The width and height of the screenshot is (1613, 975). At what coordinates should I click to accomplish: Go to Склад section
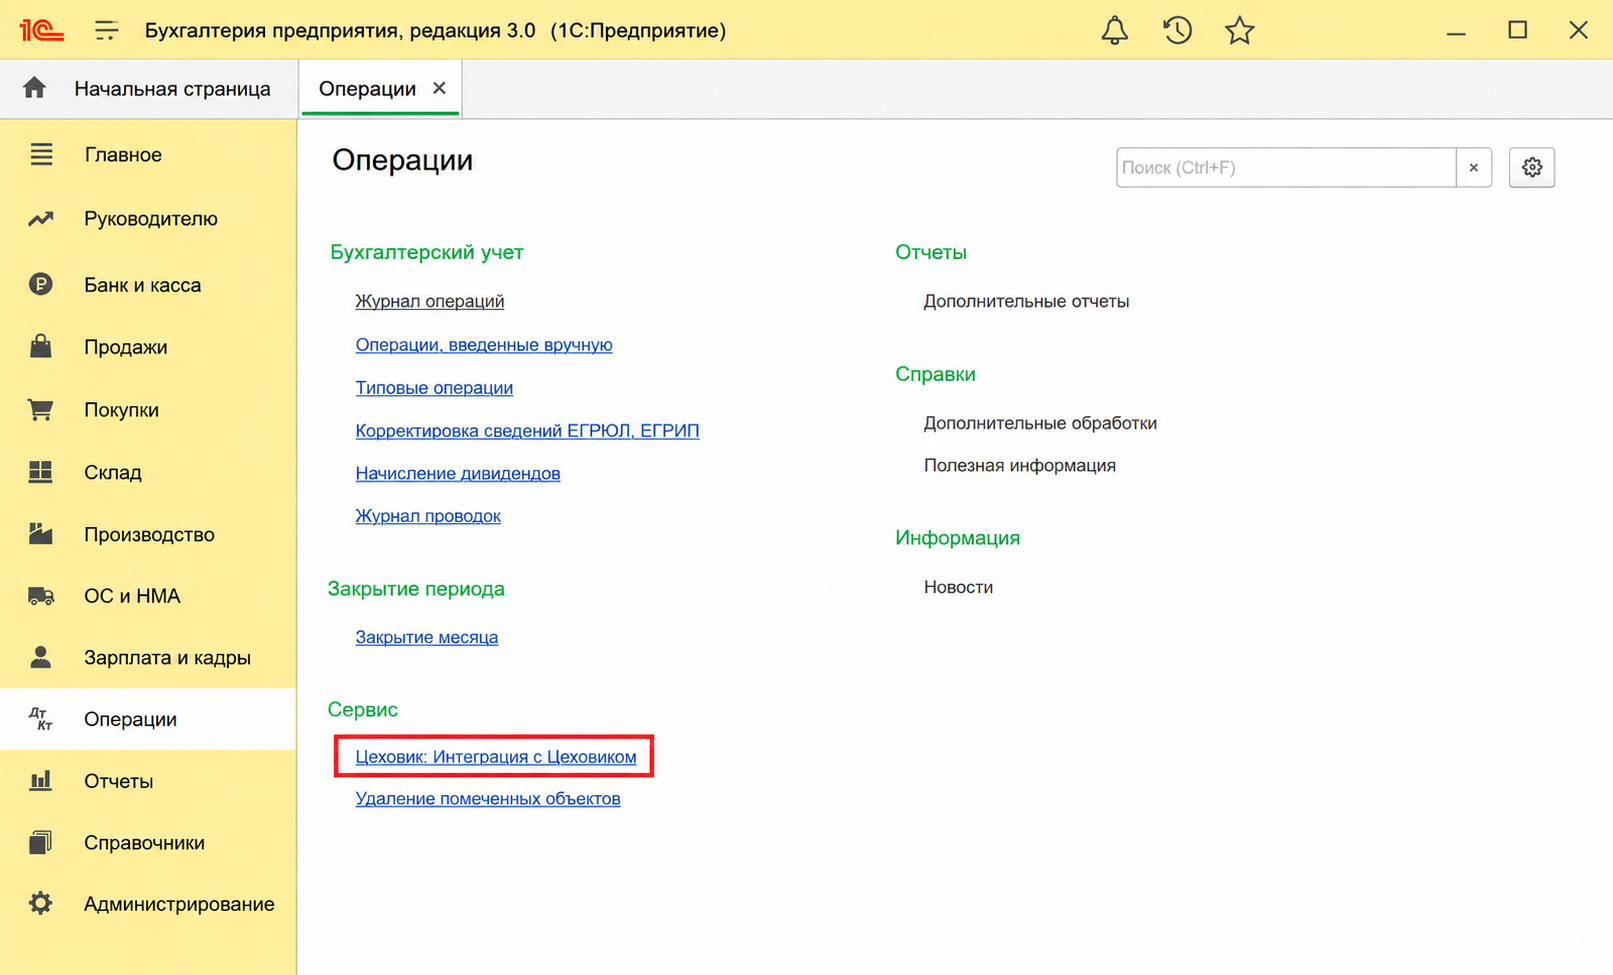pos(113,472)
